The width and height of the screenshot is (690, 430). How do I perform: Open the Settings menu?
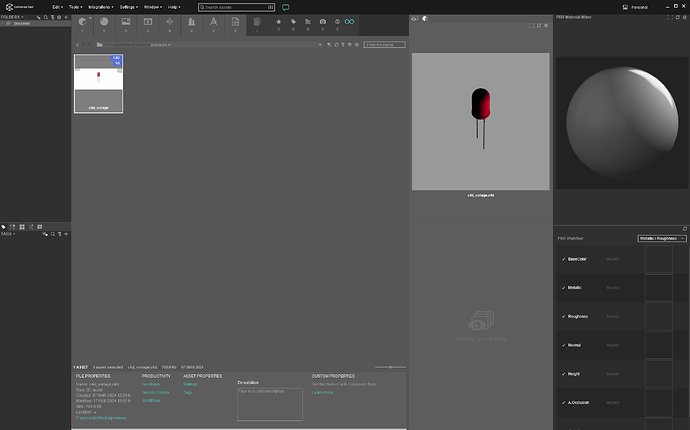coord(128,7)
